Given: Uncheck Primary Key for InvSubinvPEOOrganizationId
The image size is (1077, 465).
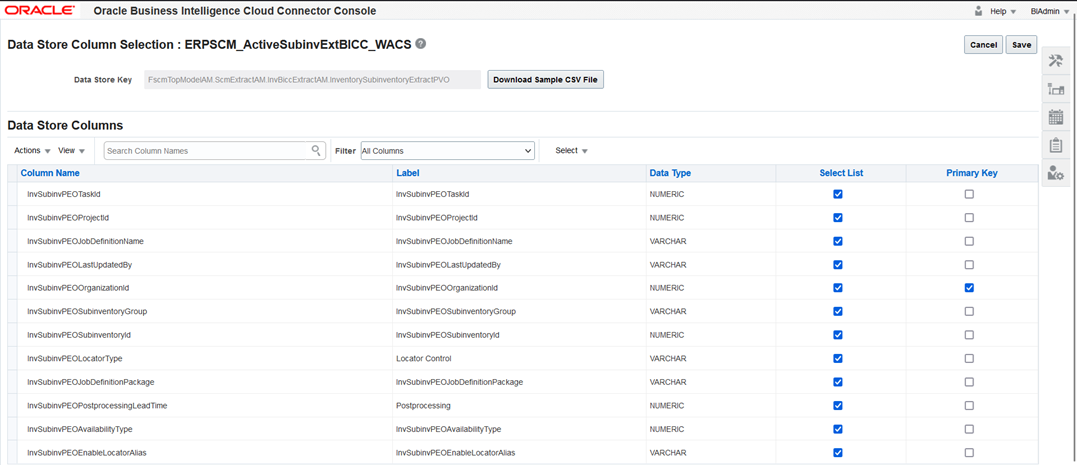Looking at the screenshot, I should coord(968,288).
